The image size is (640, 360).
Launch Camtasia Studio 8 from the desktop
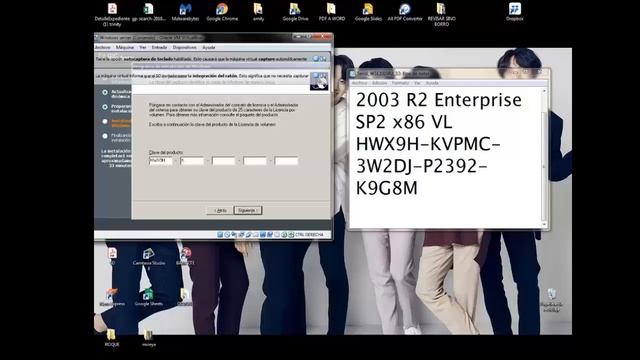click(x=149, y=260)
